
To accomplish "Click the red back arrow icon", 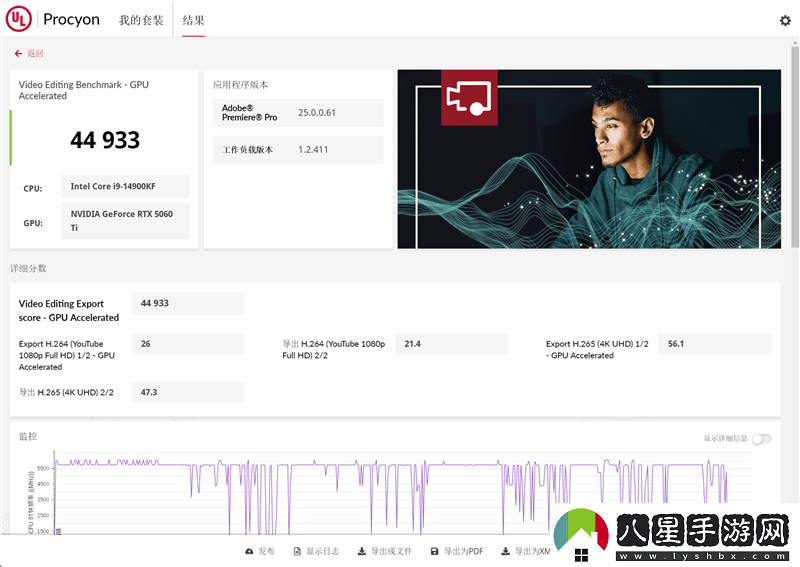I will point(18,54).
